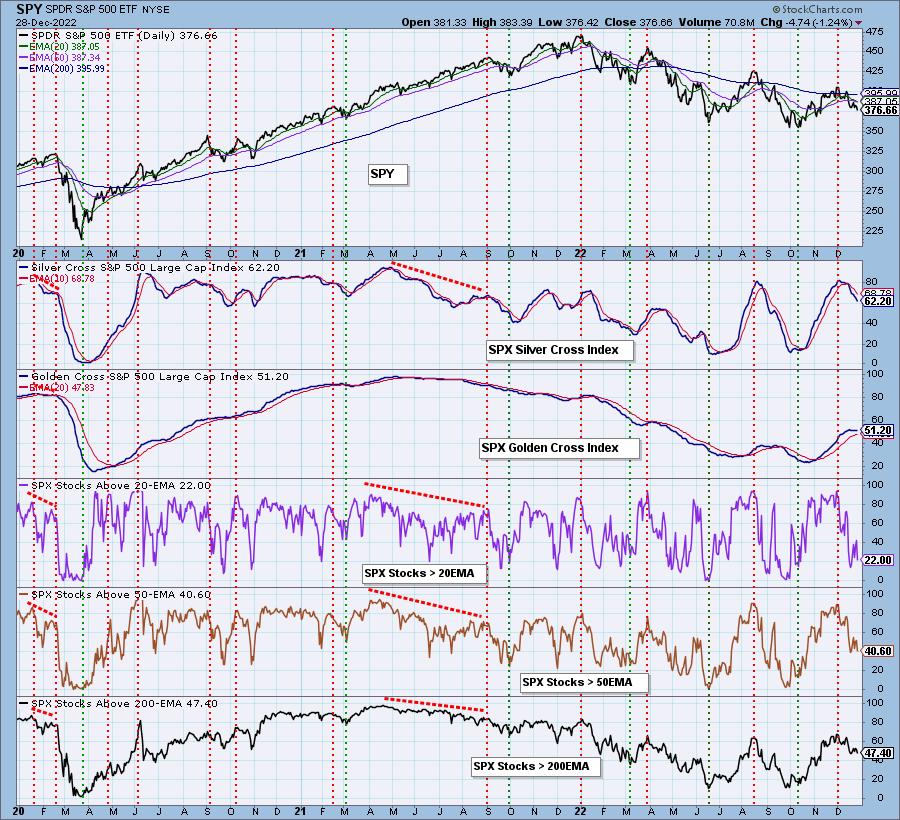Click the SPX Stocks Above 20-EMA legend
The height and width of the screenshot is (820, 900).
(115, 485)
